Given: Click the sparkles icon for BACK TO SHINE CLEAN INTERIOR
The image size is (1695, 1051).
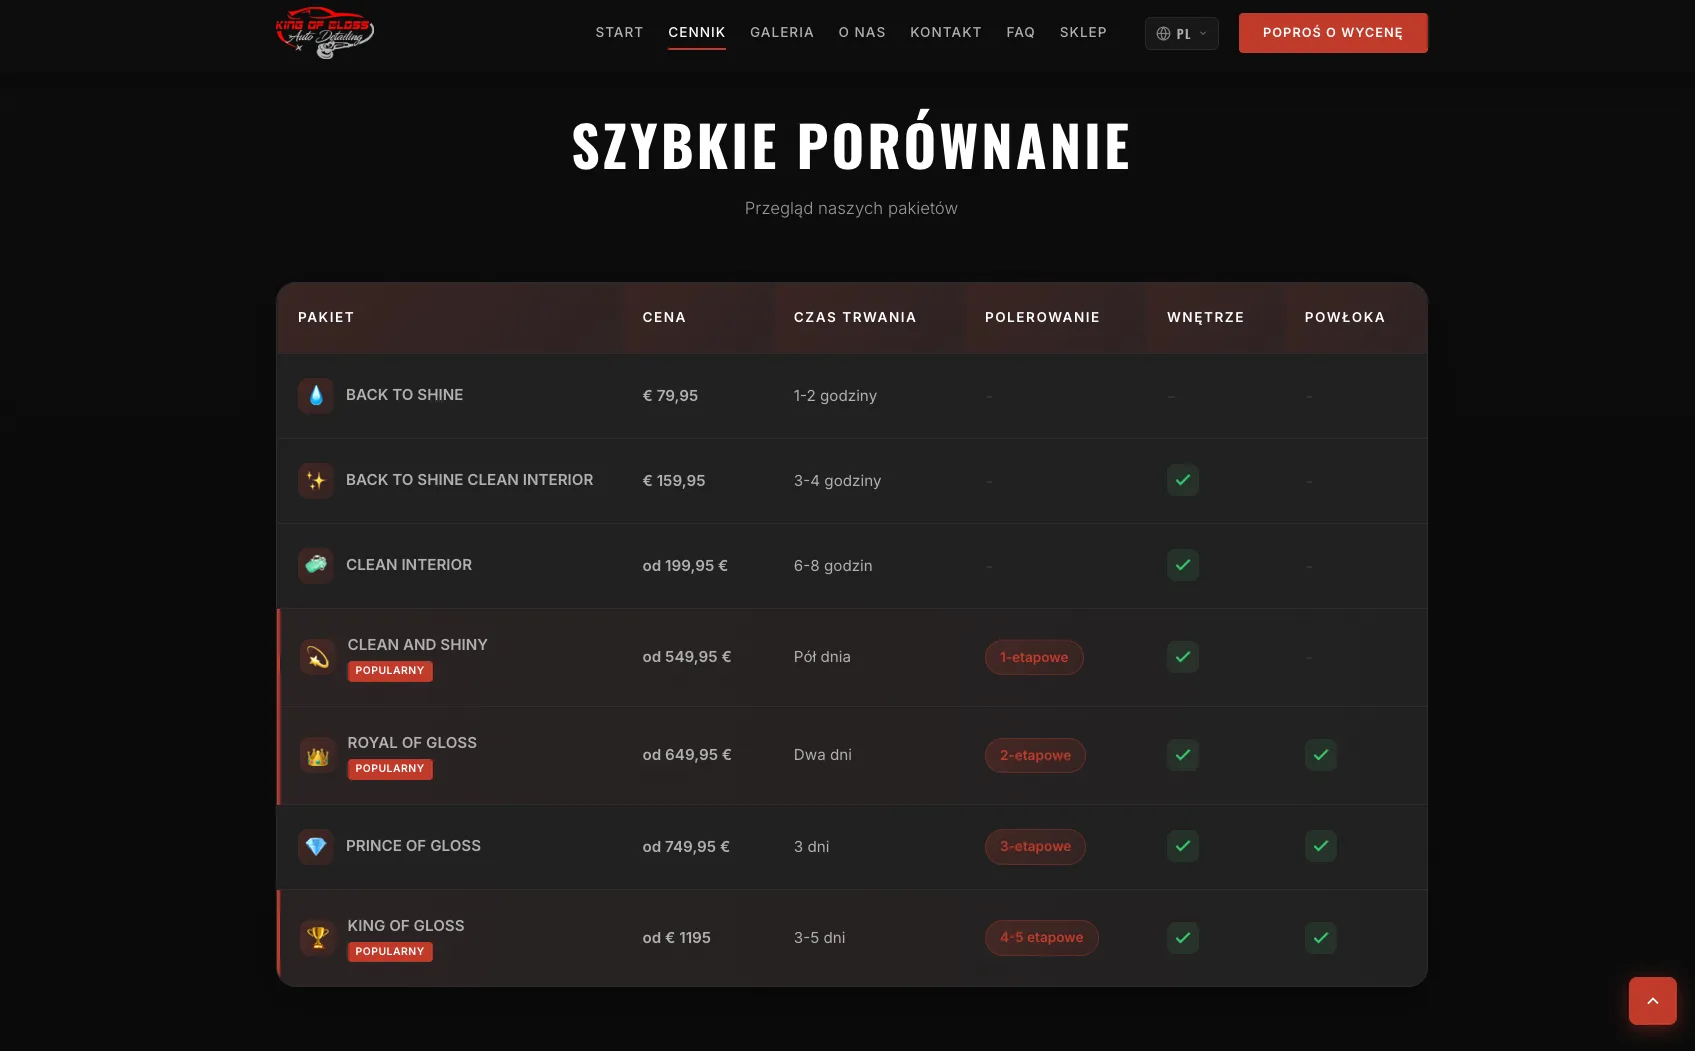Looking at the screenshot, I should pos(315,480).
